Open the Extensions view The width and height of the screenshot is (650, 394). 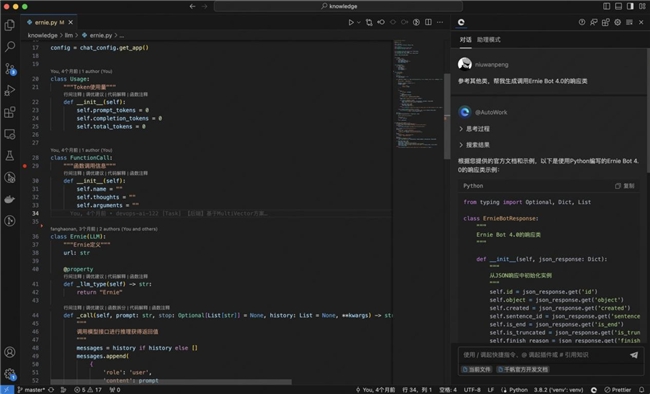10,112
